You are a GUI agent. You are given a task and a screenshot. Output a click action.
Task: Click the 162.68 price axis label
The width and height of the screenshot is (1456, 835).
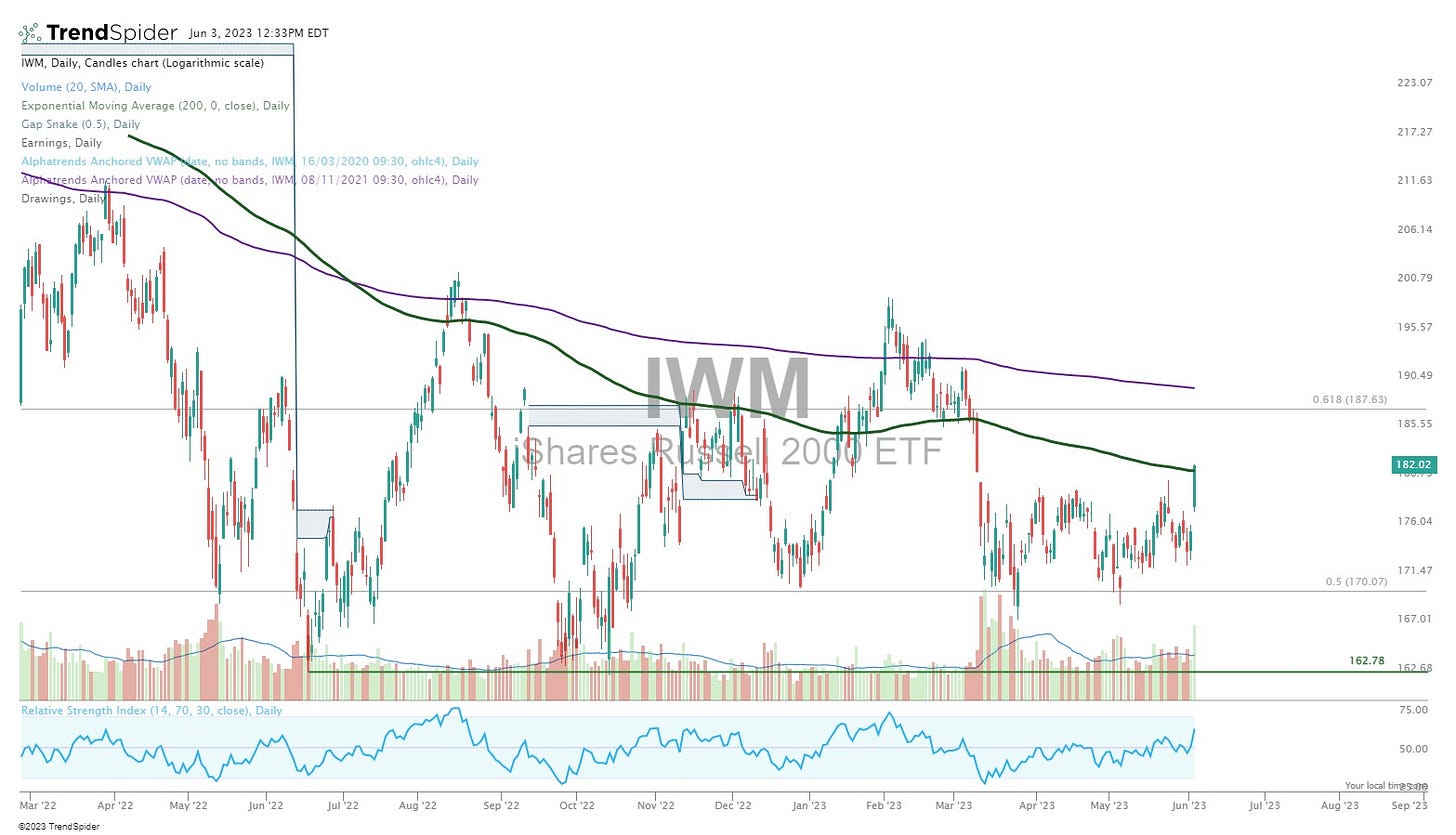coord(1415,668)
